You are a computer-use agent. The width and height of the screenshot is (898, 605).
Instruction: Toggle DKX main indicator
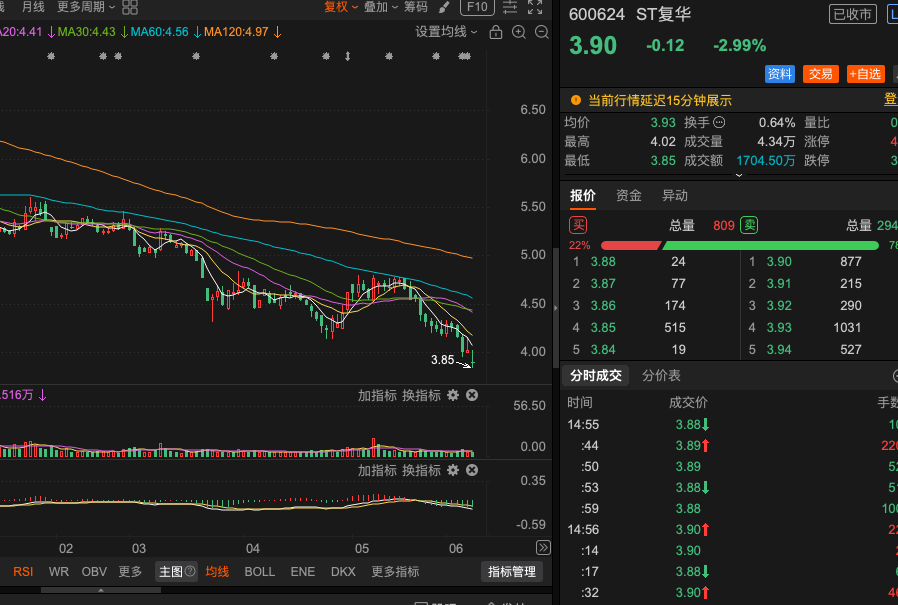pyautogui.click(x=343, y=572)
